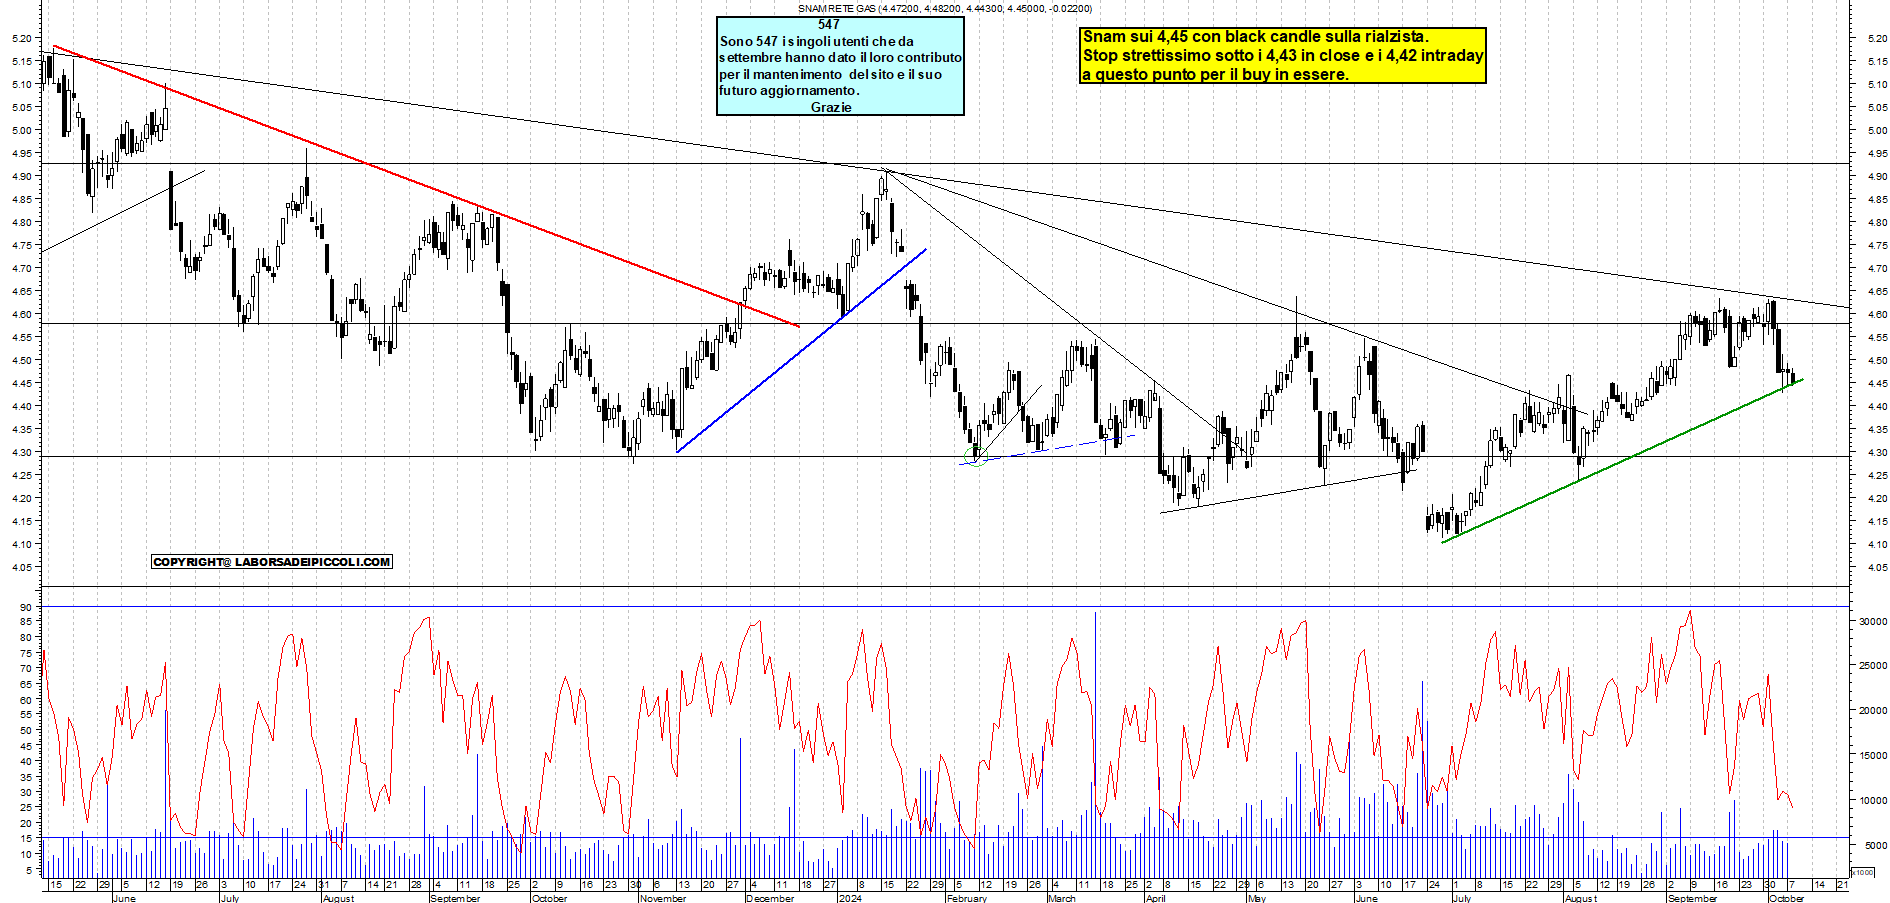Click the April month label on the time axis

(x=1155, y=898)
